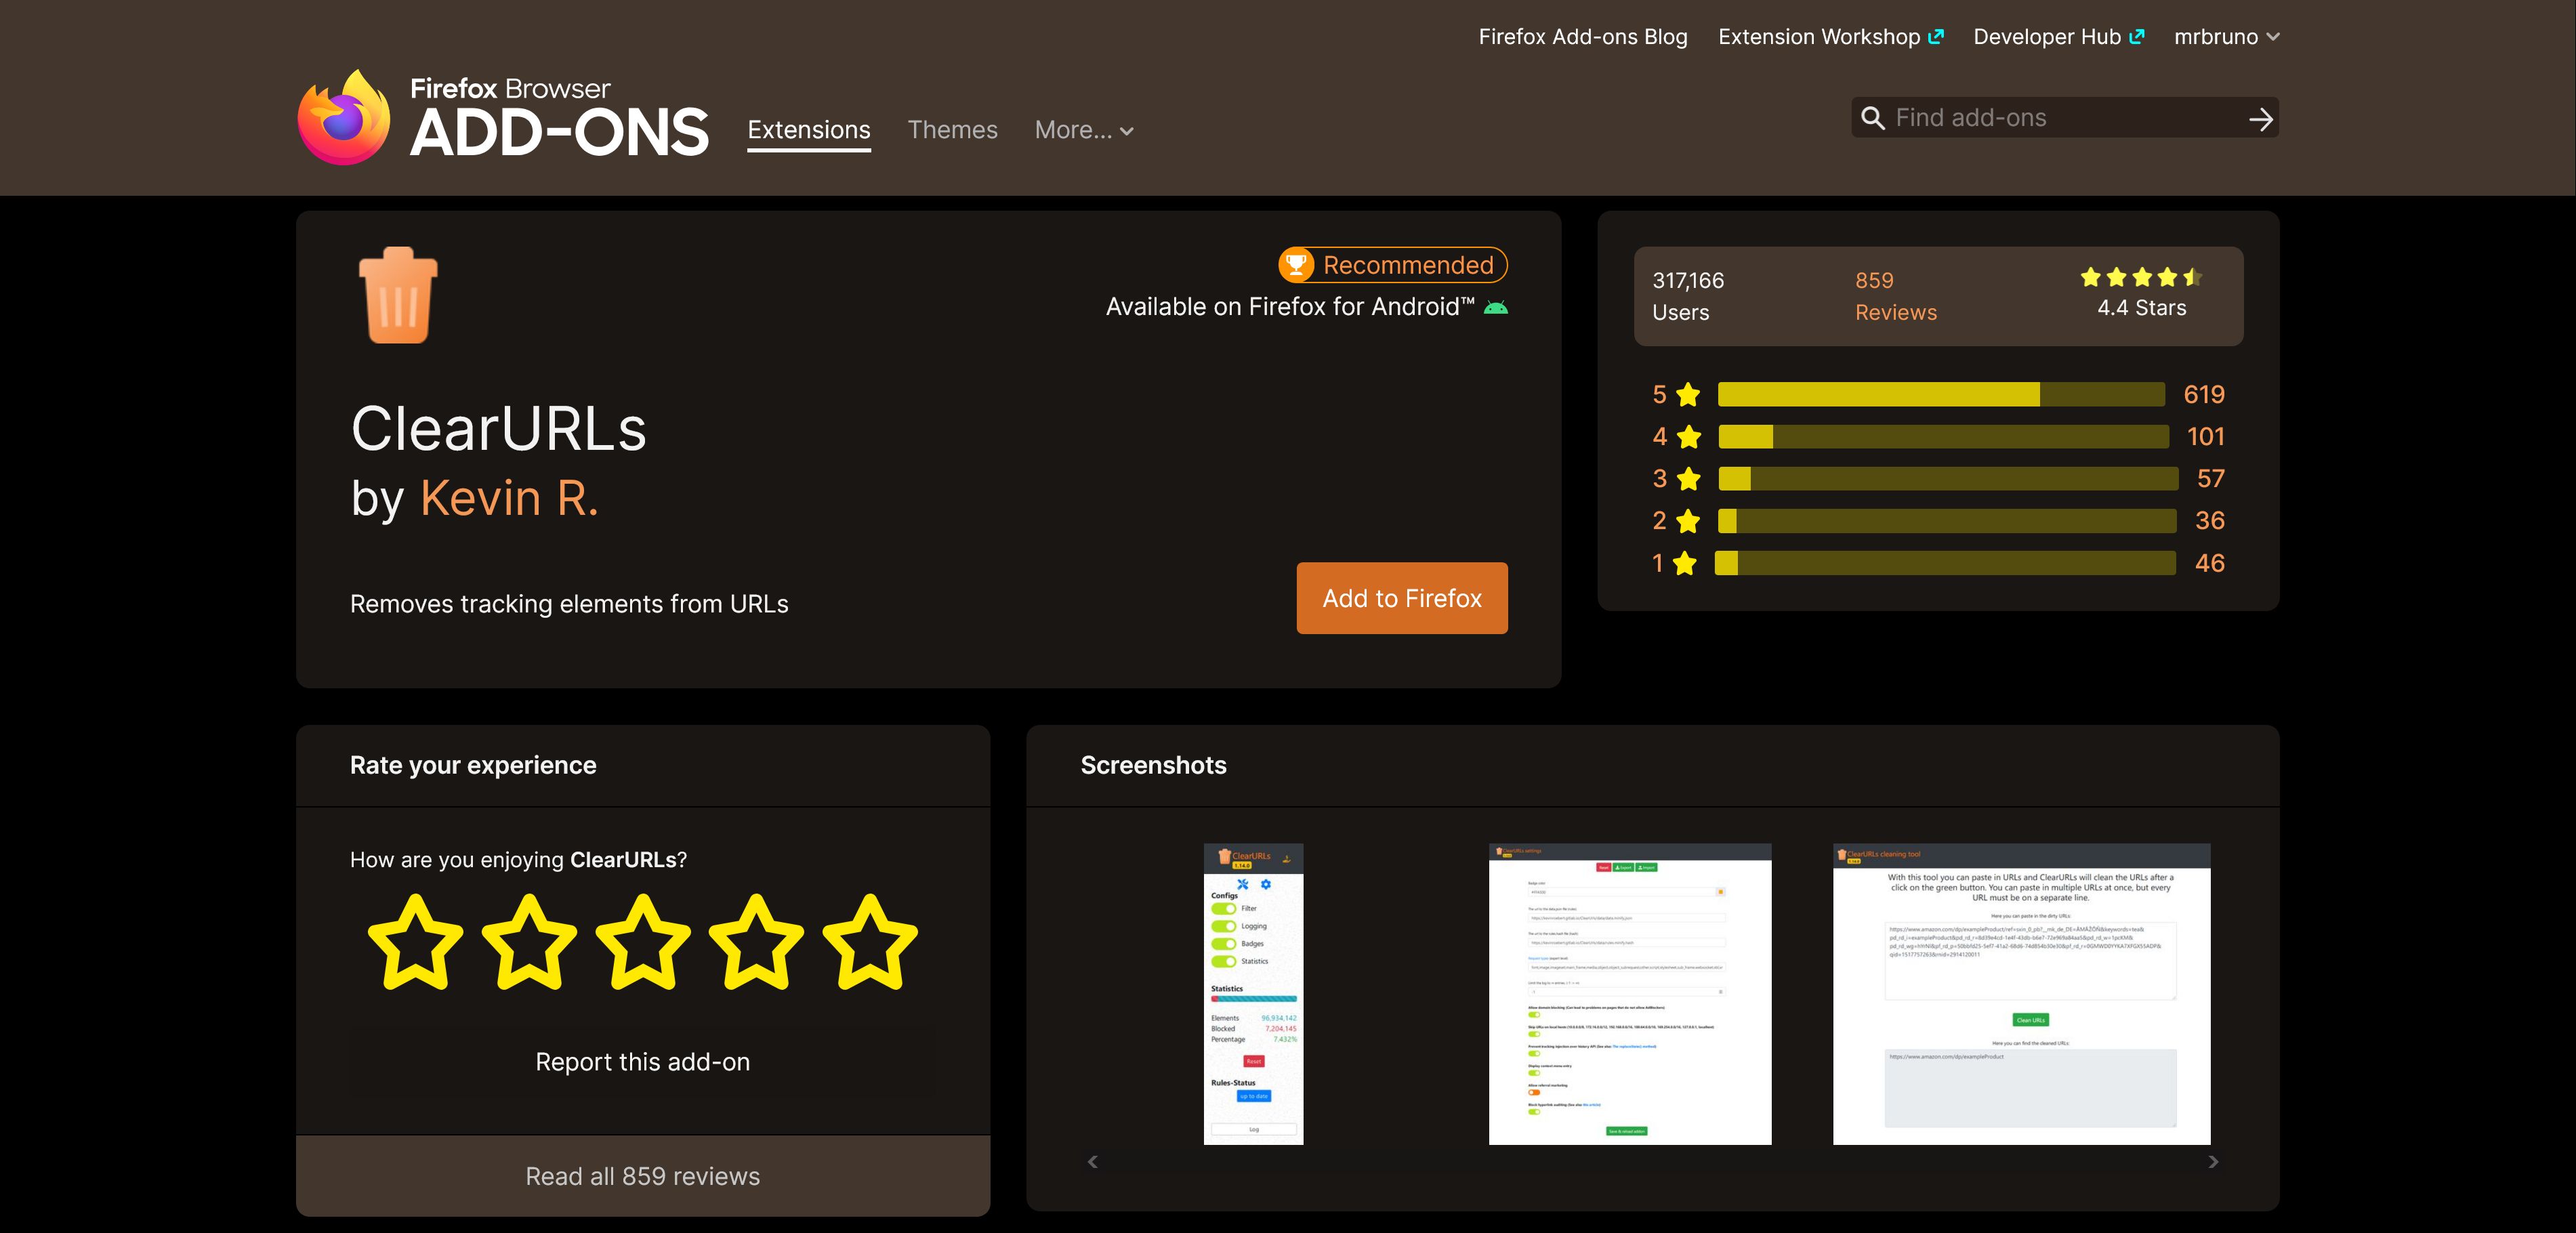Click the 4.4 Stars rating stars

click(x=2141, y=277)
